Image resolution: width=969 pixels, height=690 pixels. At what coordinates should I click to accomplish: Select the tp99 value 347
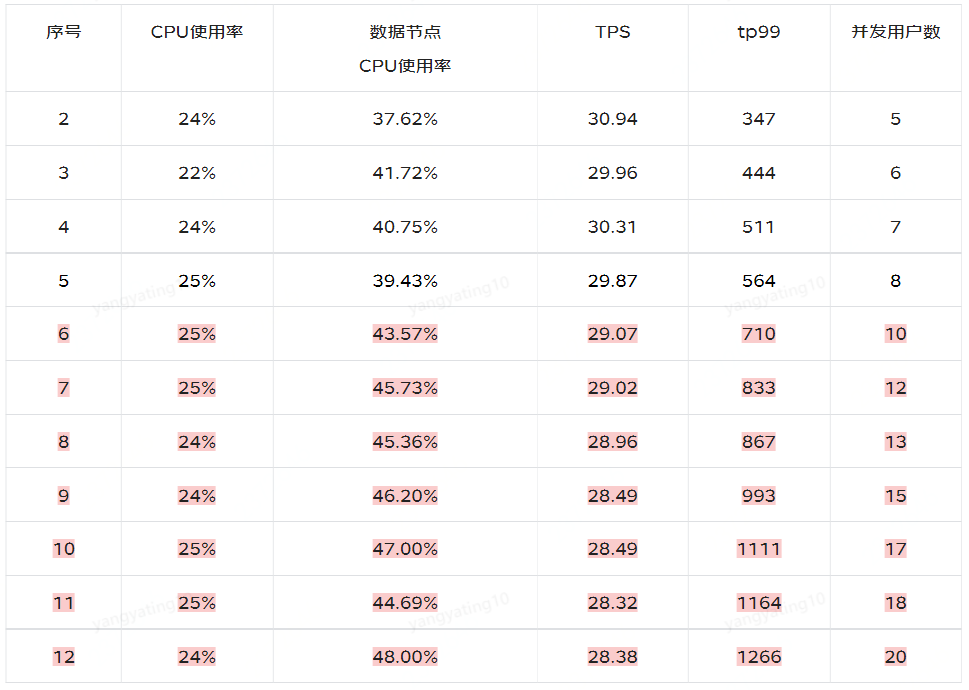(x=758, y=119)
